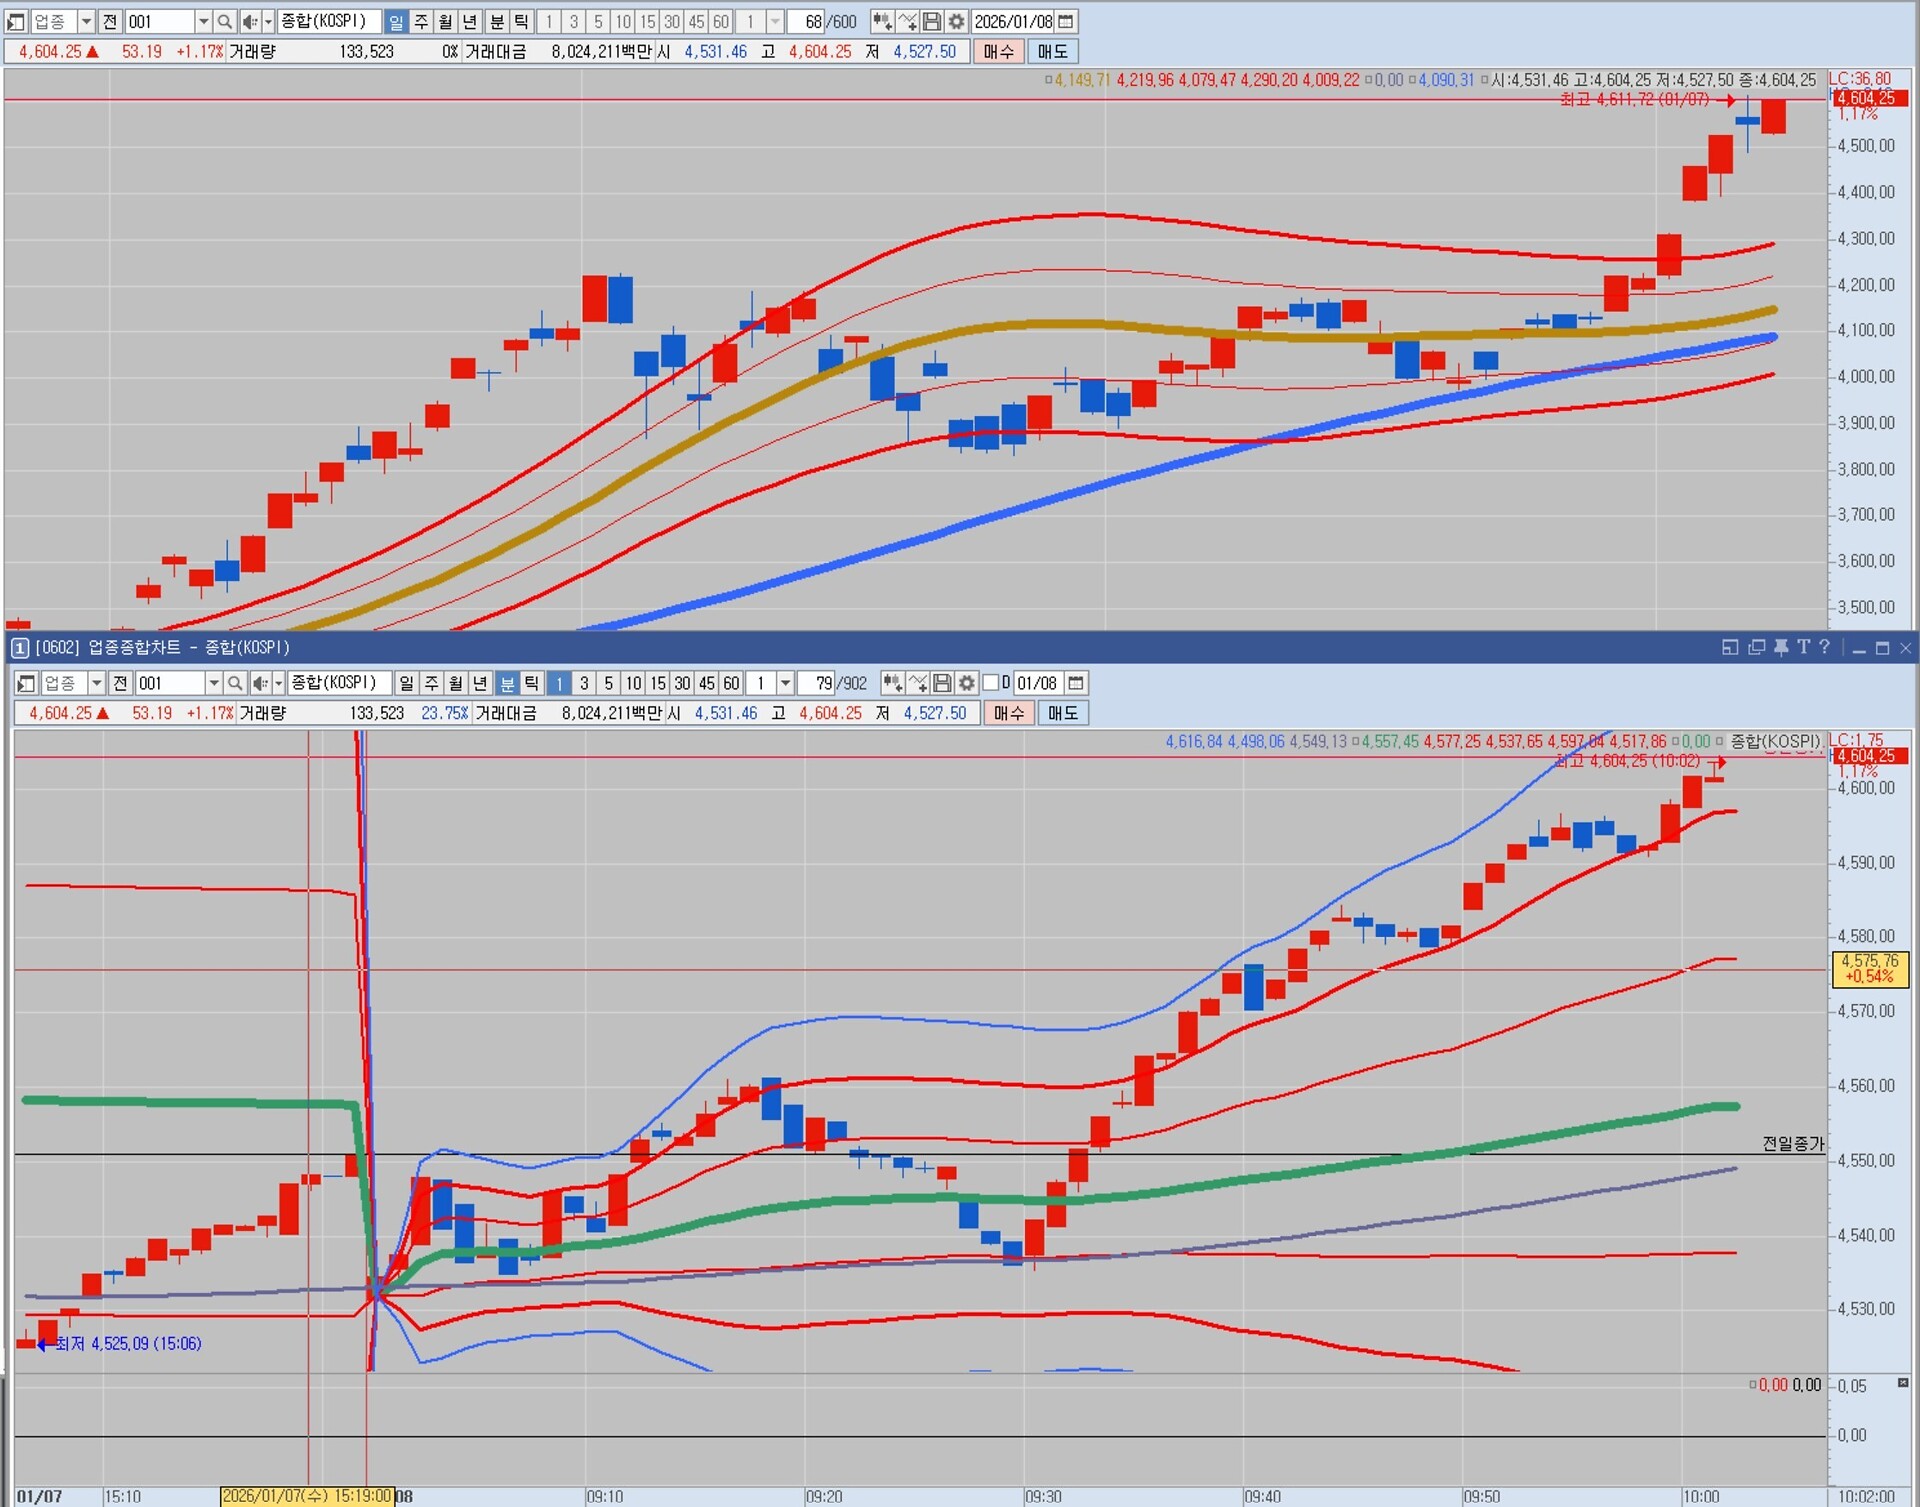Click the save diskette icon in top toolbar
This screenshot has height=1507, width=1920.
click(x=932, y=21)
